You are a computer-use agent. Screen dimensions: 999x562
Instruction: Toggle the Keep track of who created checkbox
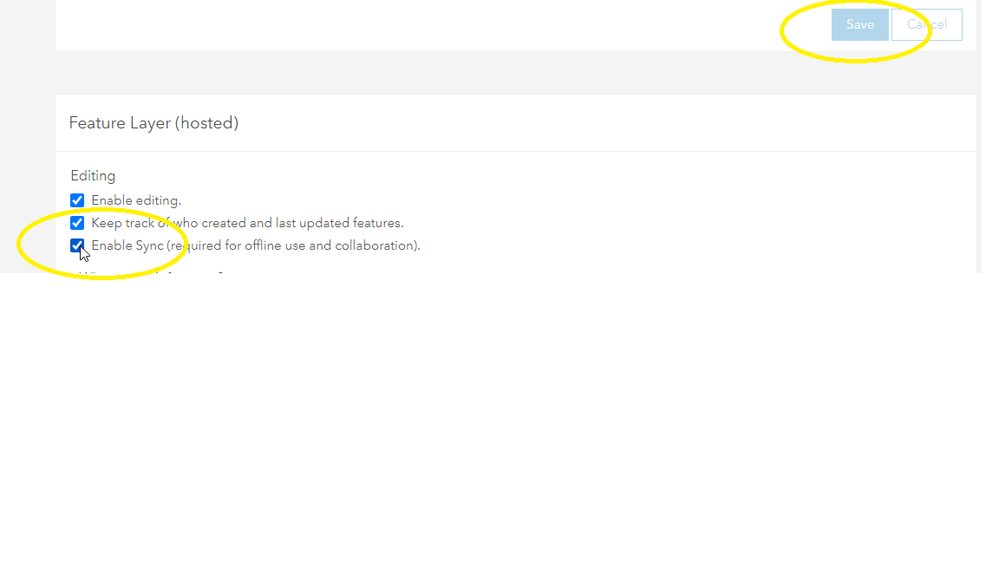click(x=77, y=223)
